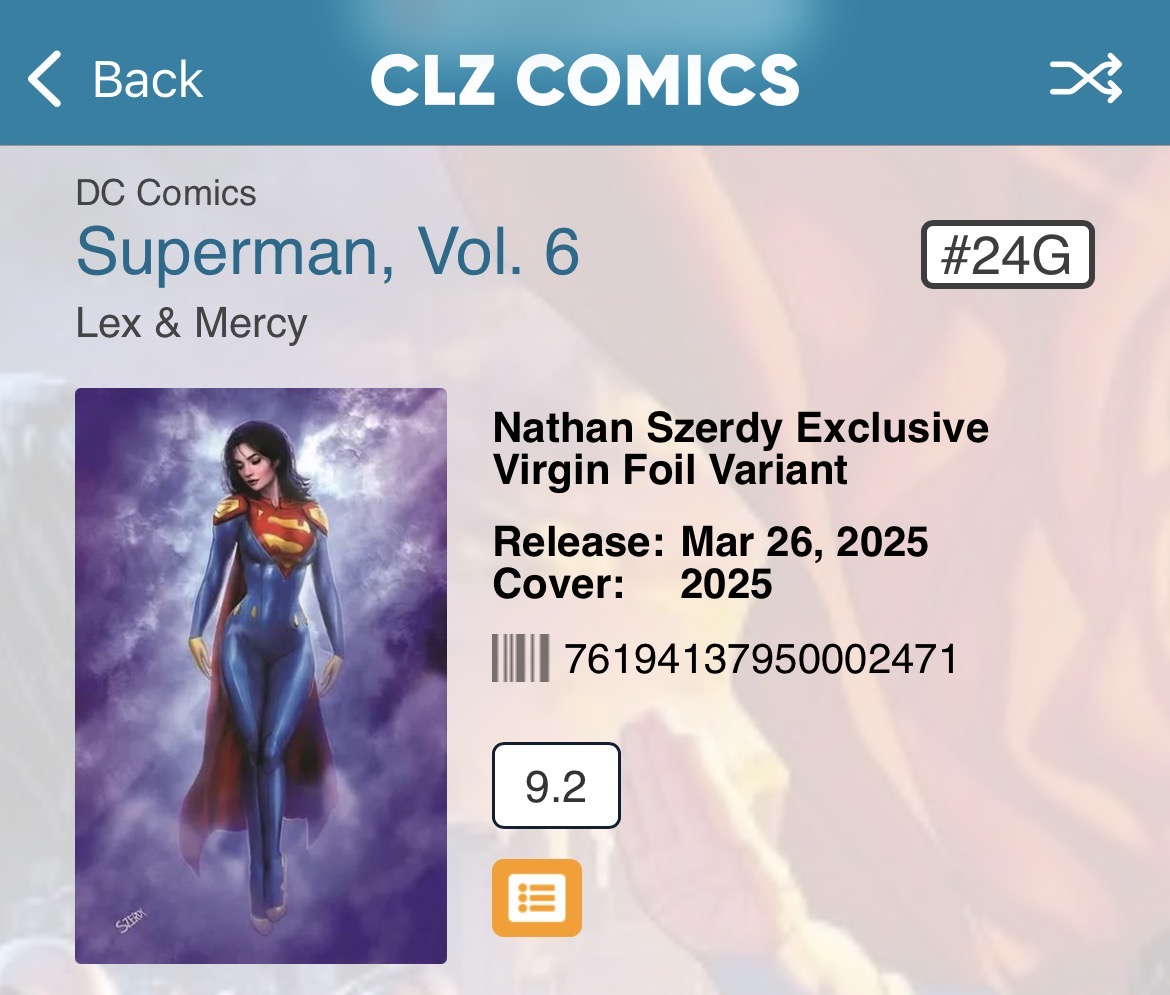
Task: Tap the Lex & Mercy story title
Action: (192, 323)
